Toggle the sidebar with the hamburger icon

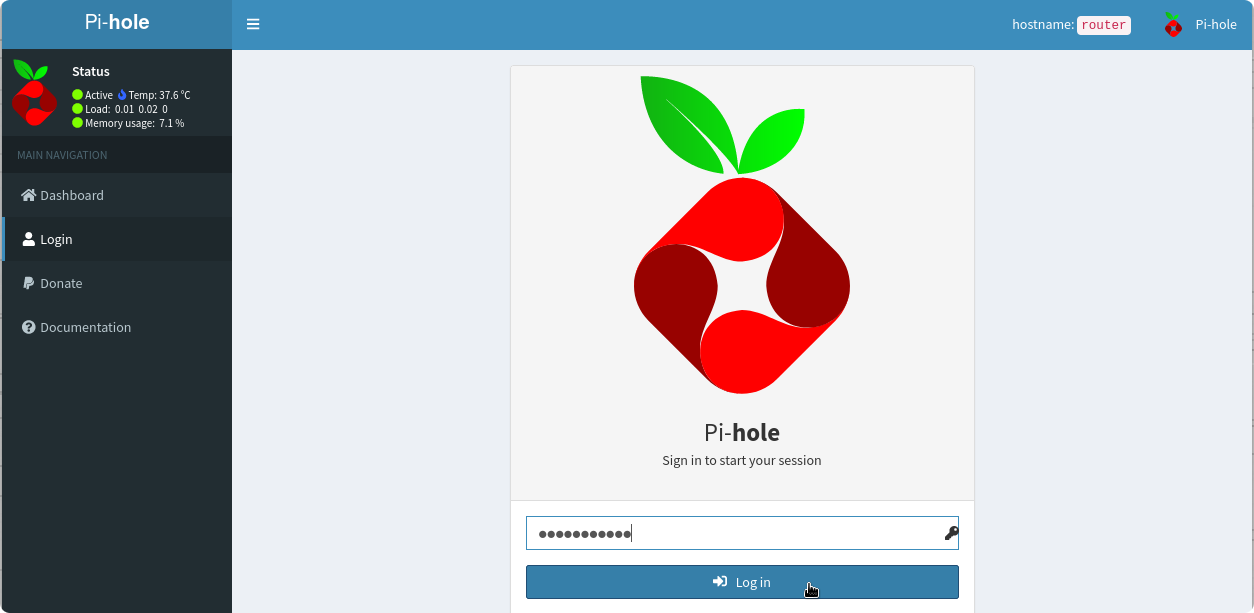point(253,24)
